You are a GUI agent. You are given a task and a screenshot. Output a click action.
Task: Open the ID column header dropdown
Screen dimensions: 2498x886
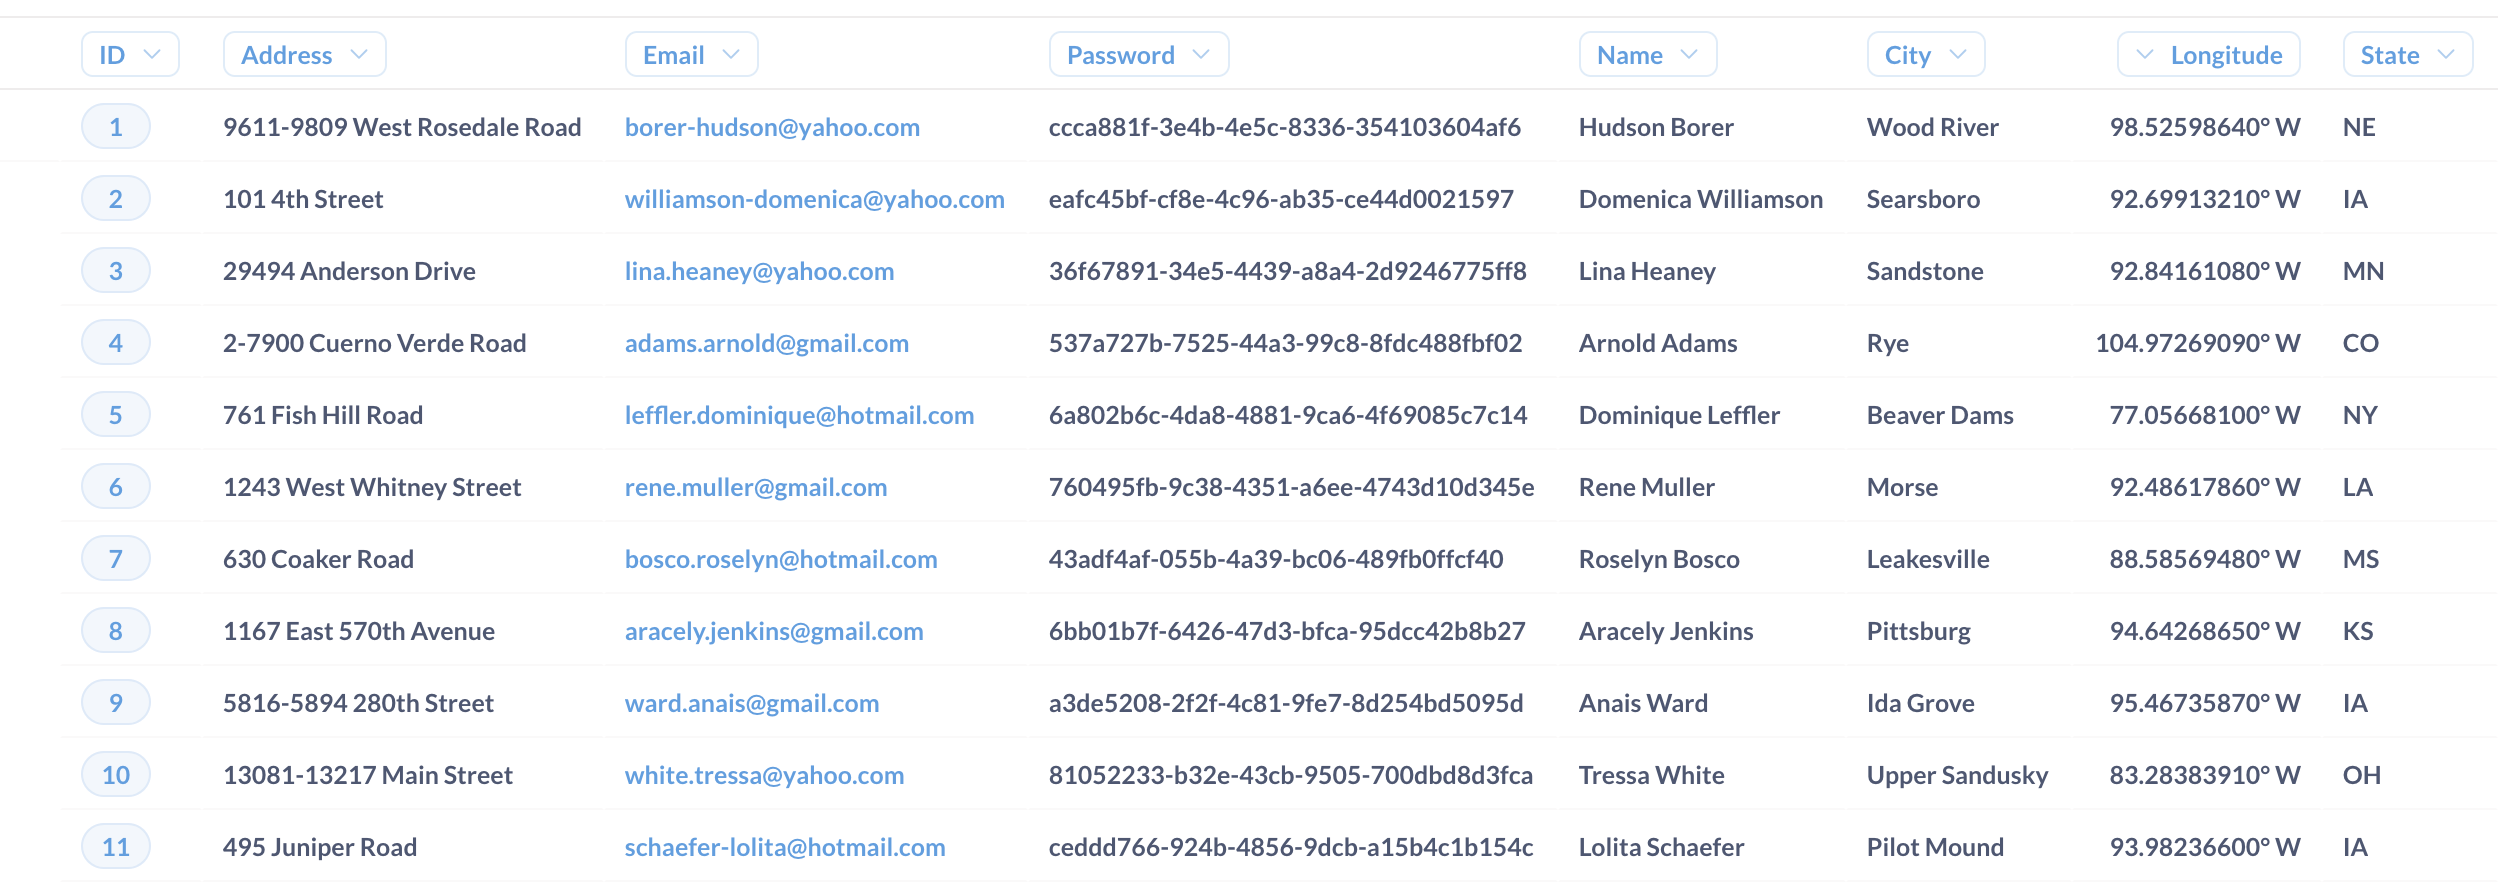[x=129, y=55]
